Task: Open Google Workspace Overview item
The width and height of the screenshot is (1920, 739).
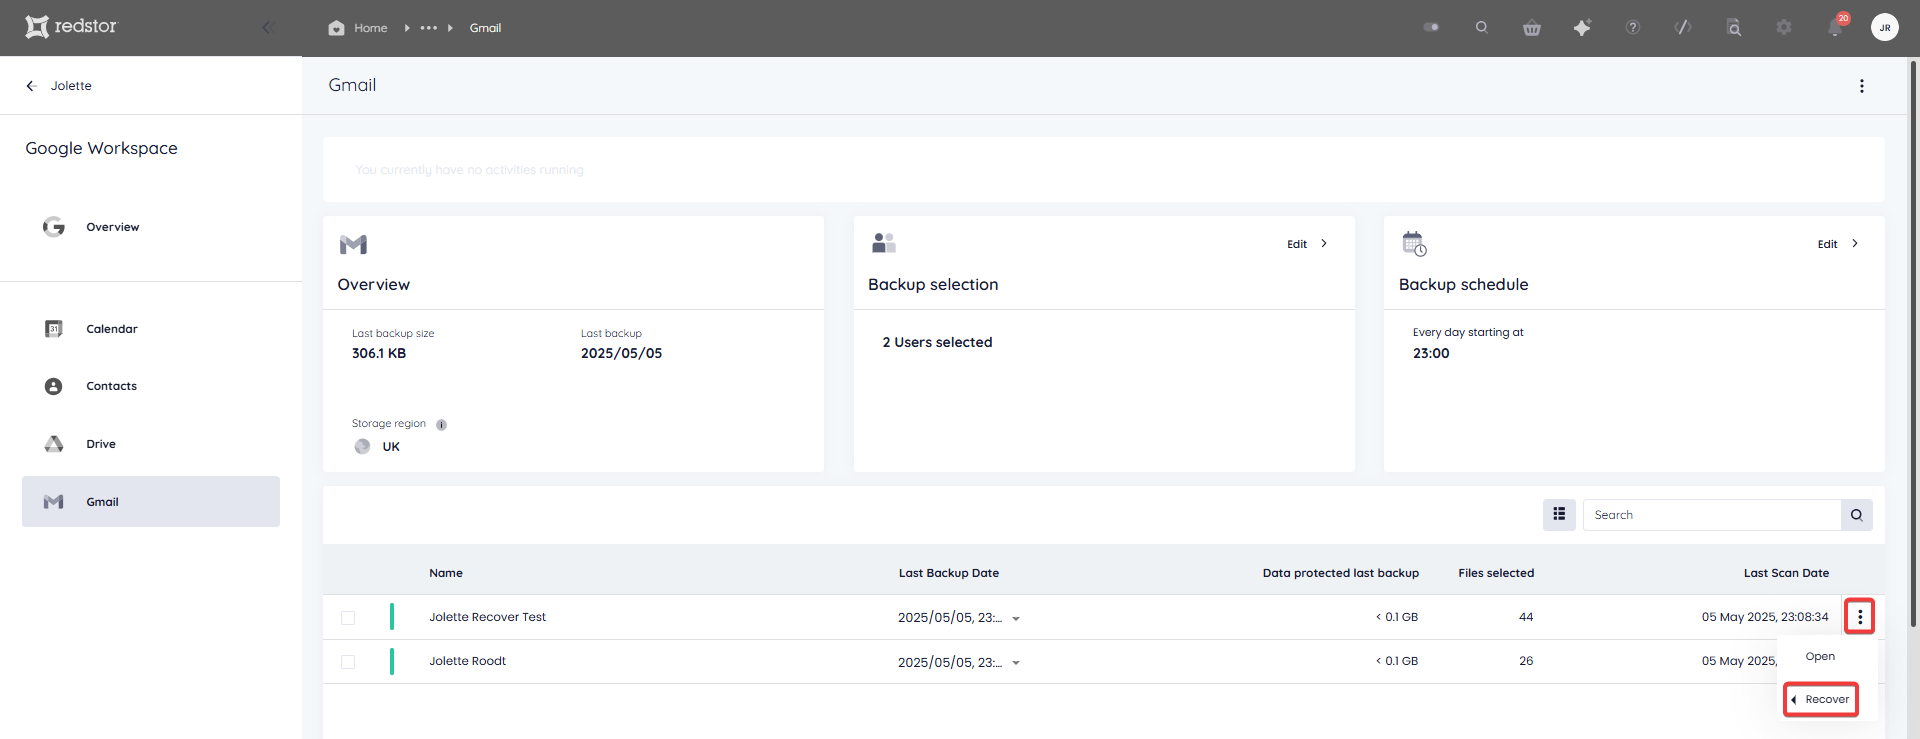Action: pos(151,227)
